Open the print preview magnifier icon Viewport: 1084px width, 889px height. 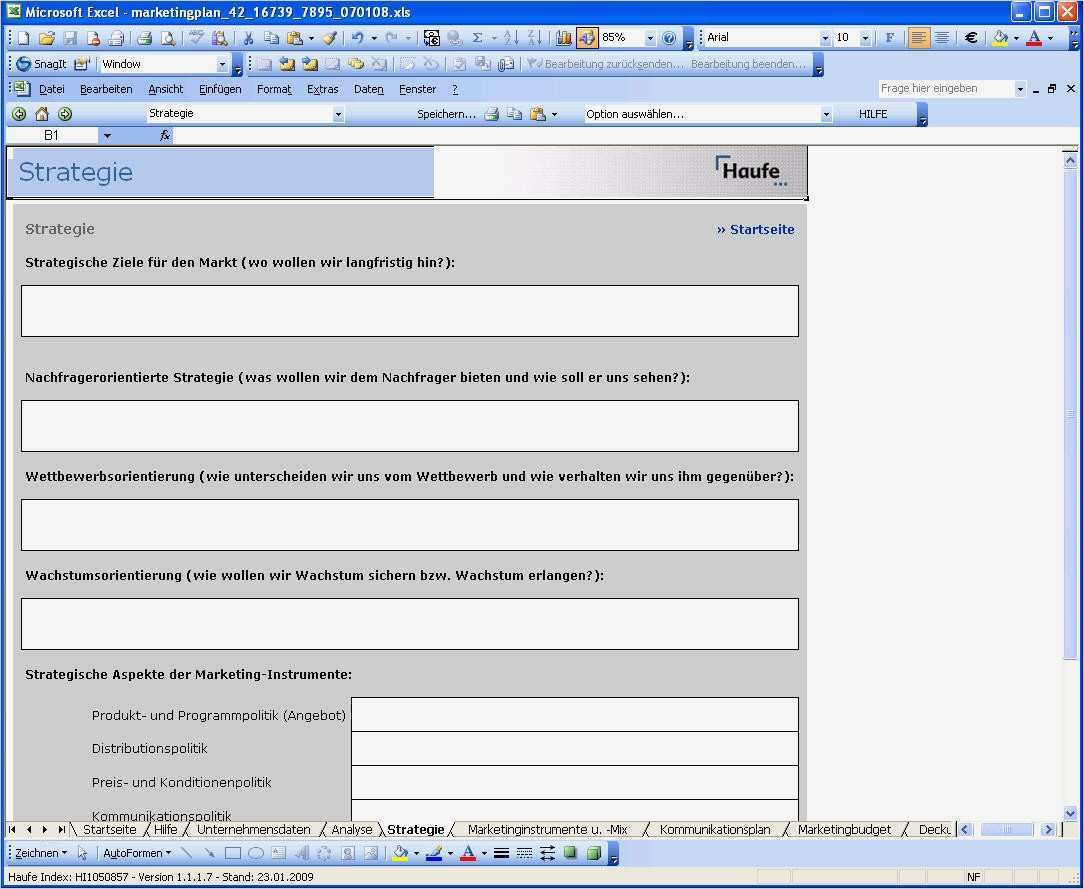(x=168, y=38)
